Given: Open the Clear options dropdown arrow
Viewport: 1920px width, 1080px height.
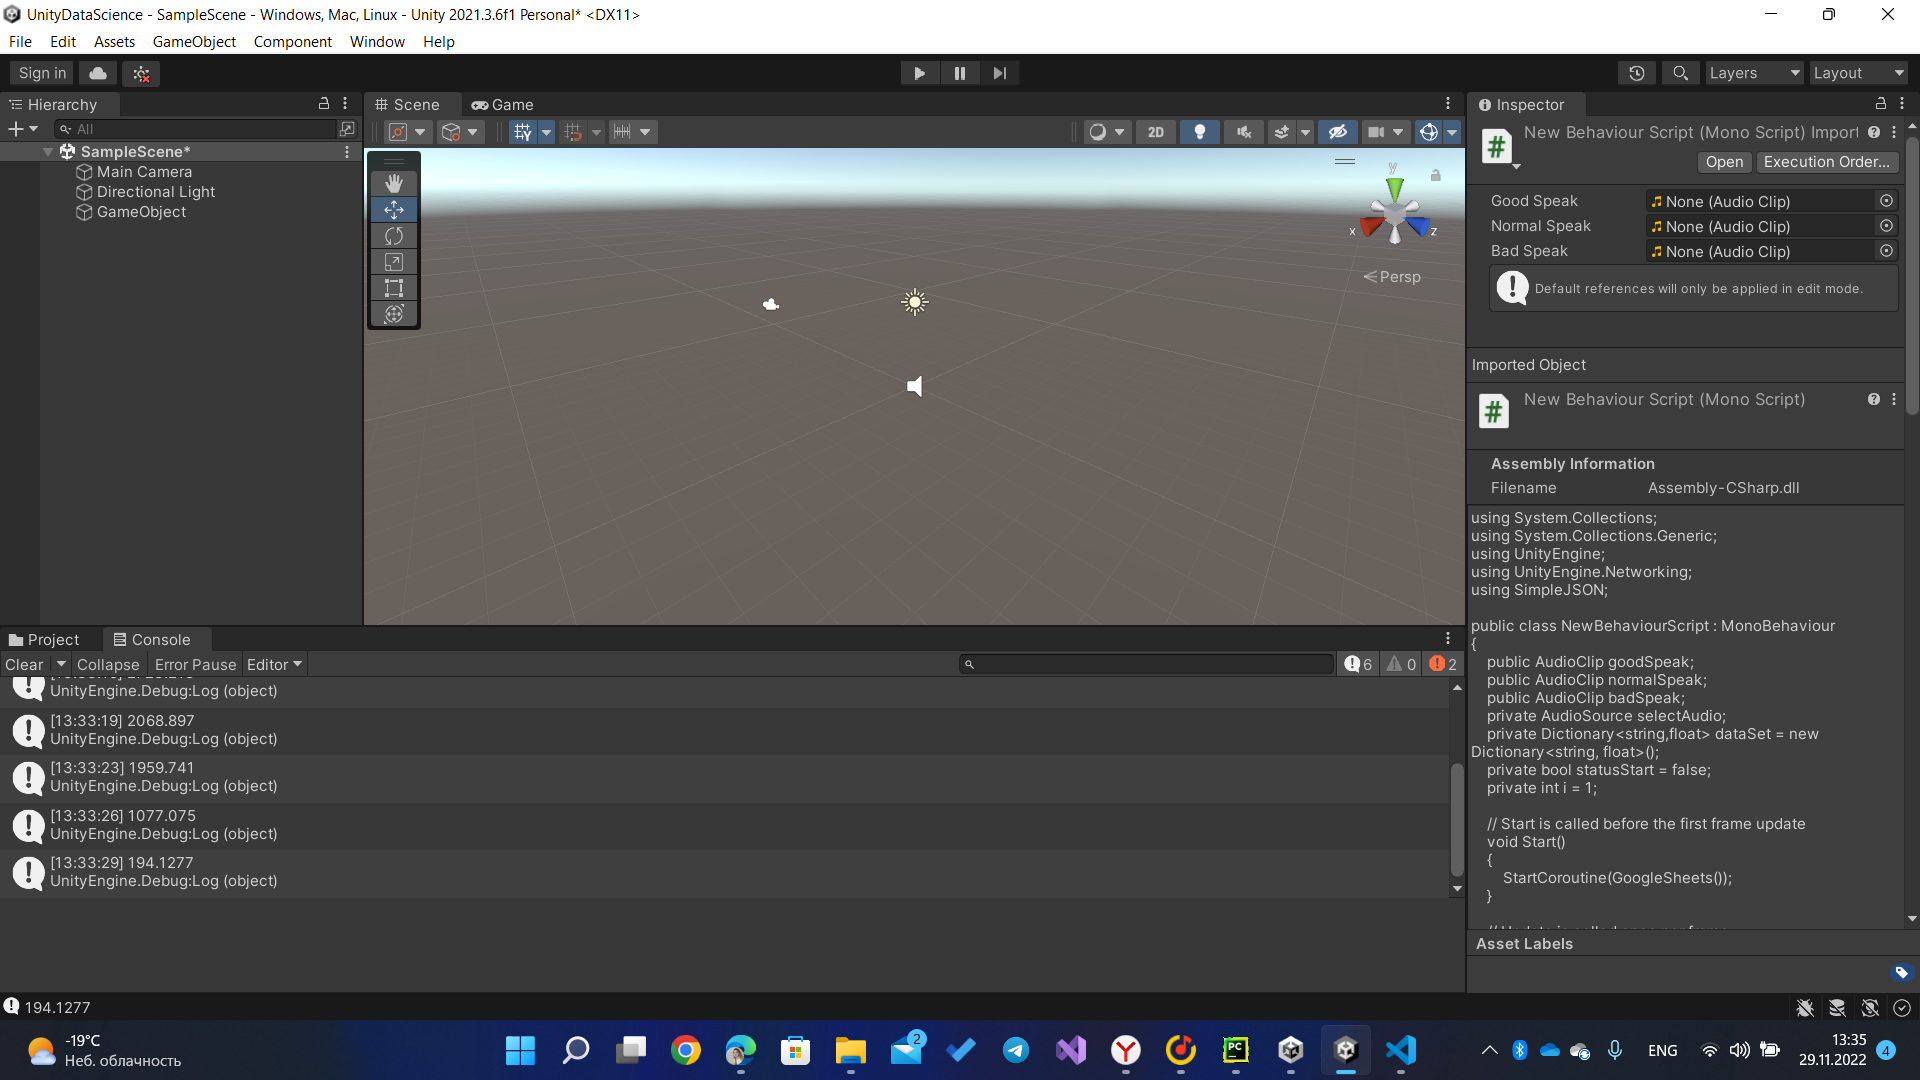Looking at the screenshot, I should (x=61, y=664).
